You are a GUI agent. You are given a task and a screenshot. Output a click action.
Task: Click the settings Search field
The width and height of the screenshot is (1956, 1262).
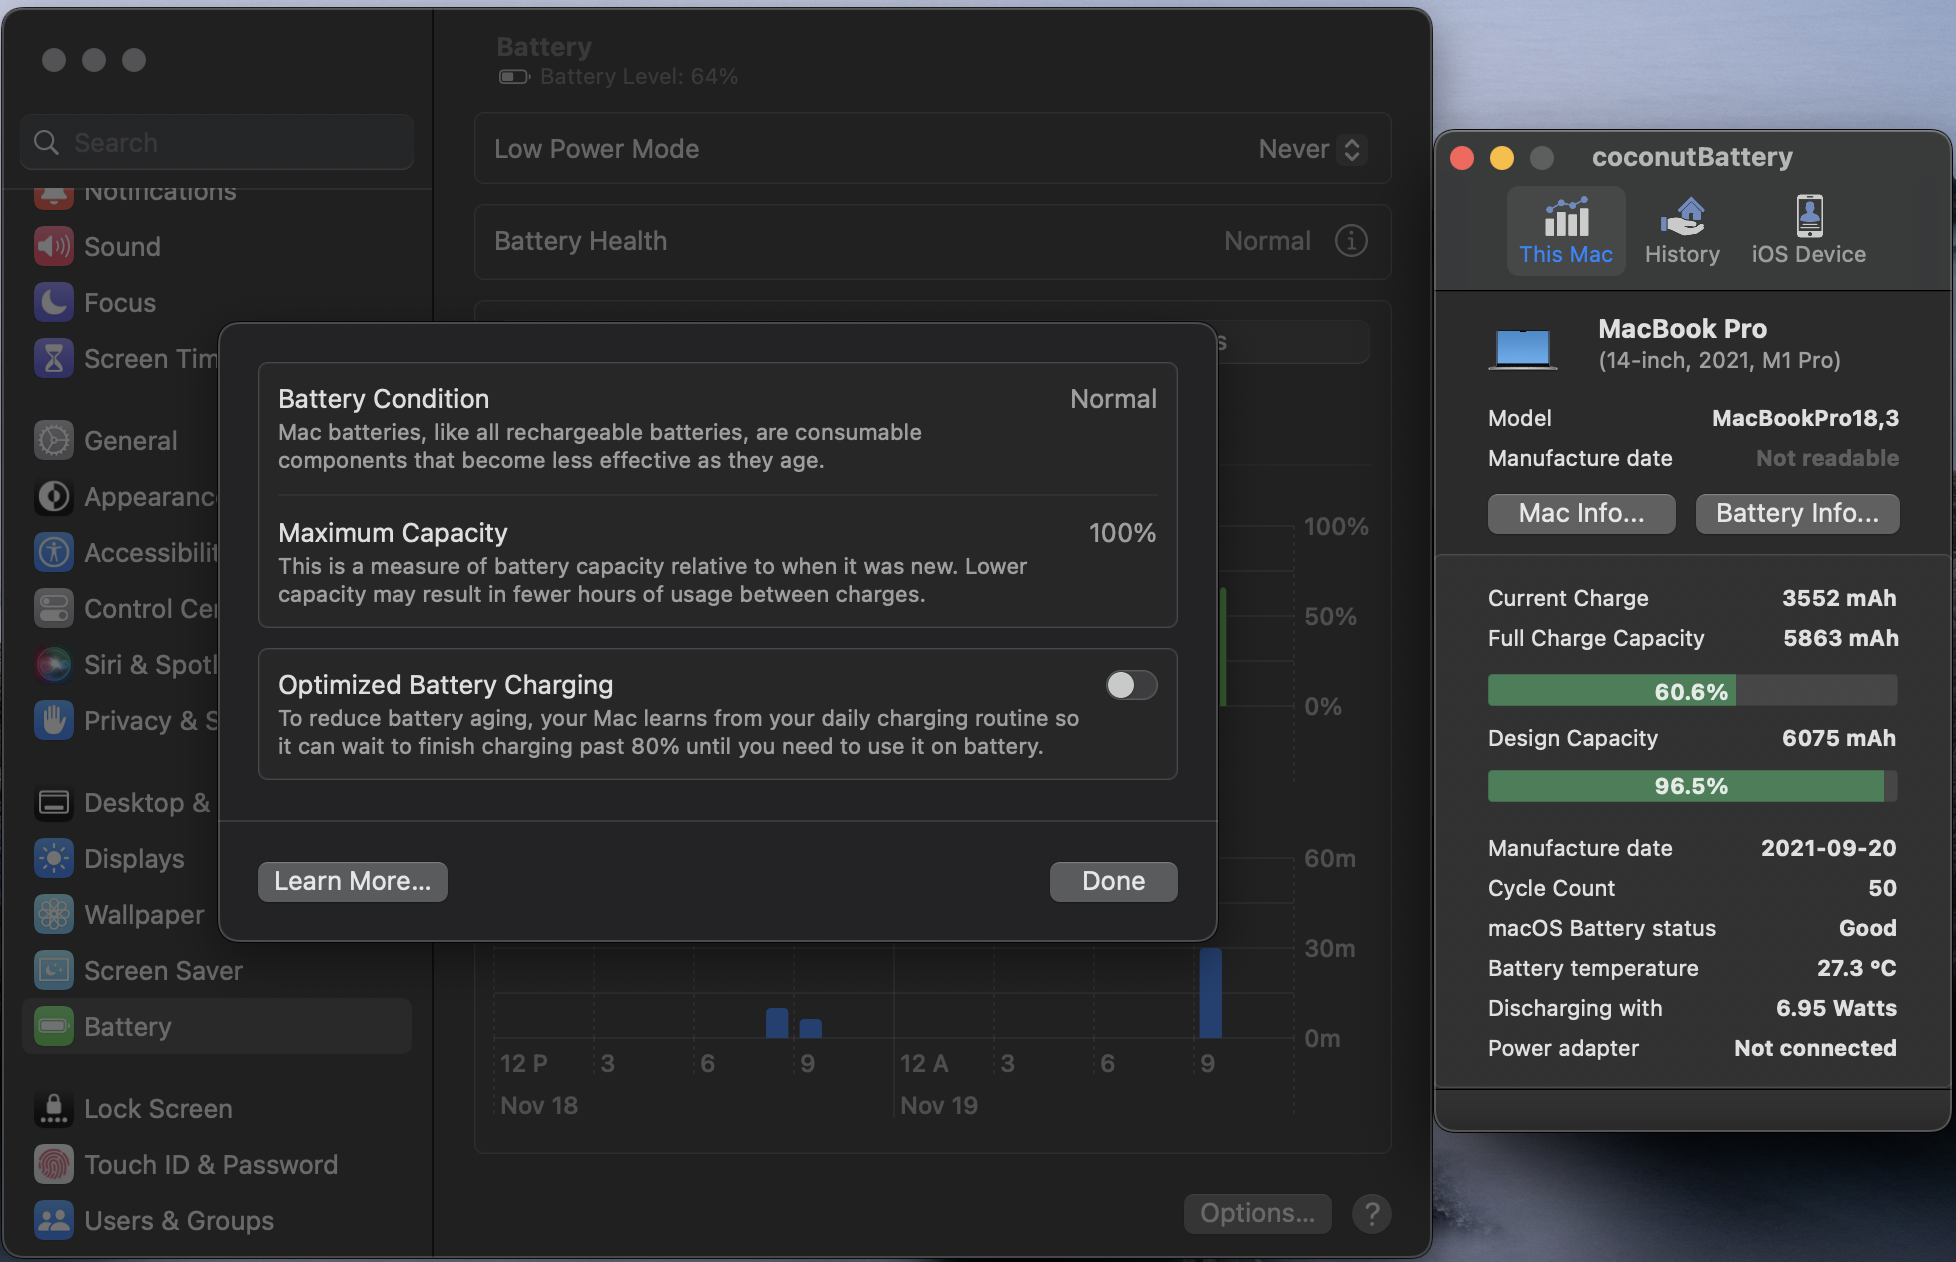coord(217,143)
